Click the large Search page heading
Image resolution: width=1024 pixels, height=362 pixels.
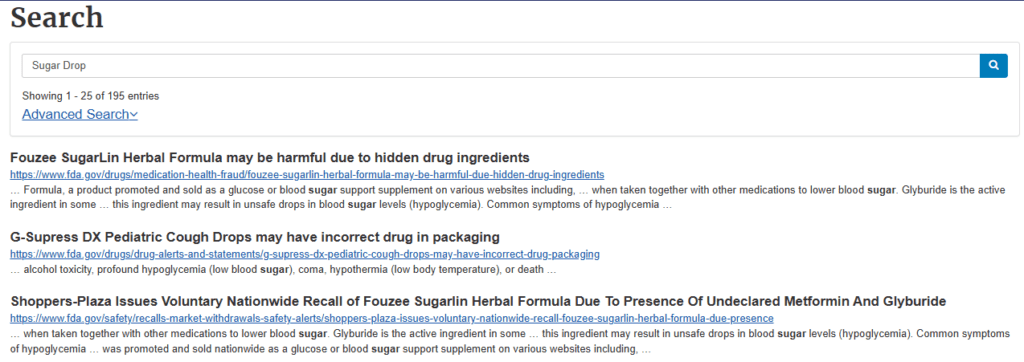pos(57,17)
